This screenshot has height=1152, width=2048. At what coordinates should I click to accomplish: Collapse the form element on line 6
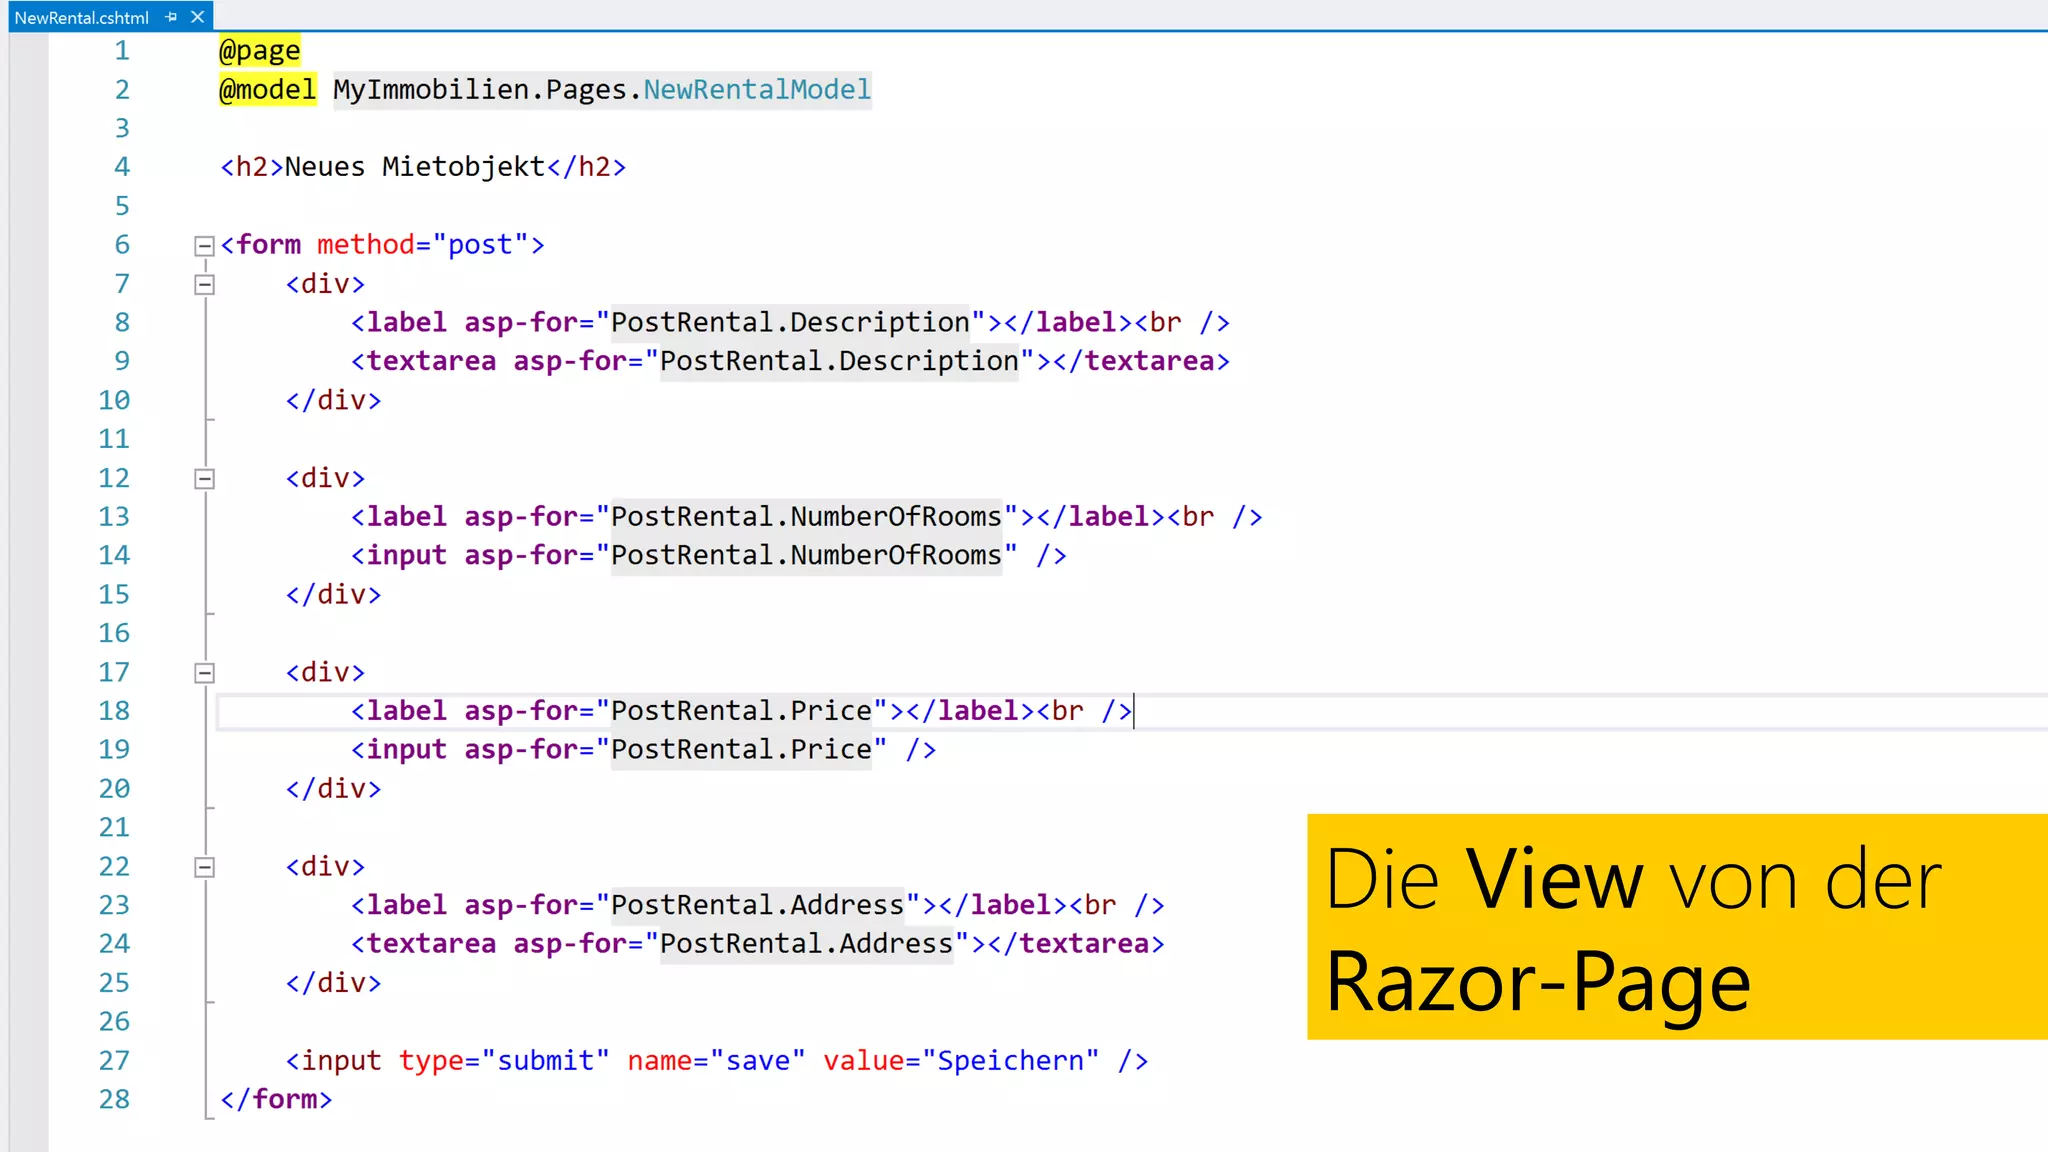[204, 246]
